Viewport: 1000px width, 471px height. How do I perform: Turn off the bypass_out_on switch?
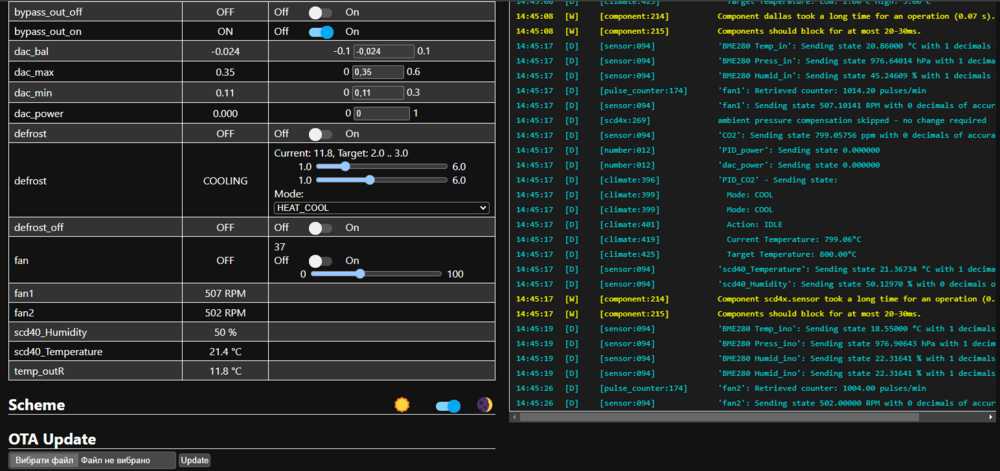[x=321, y=31]
